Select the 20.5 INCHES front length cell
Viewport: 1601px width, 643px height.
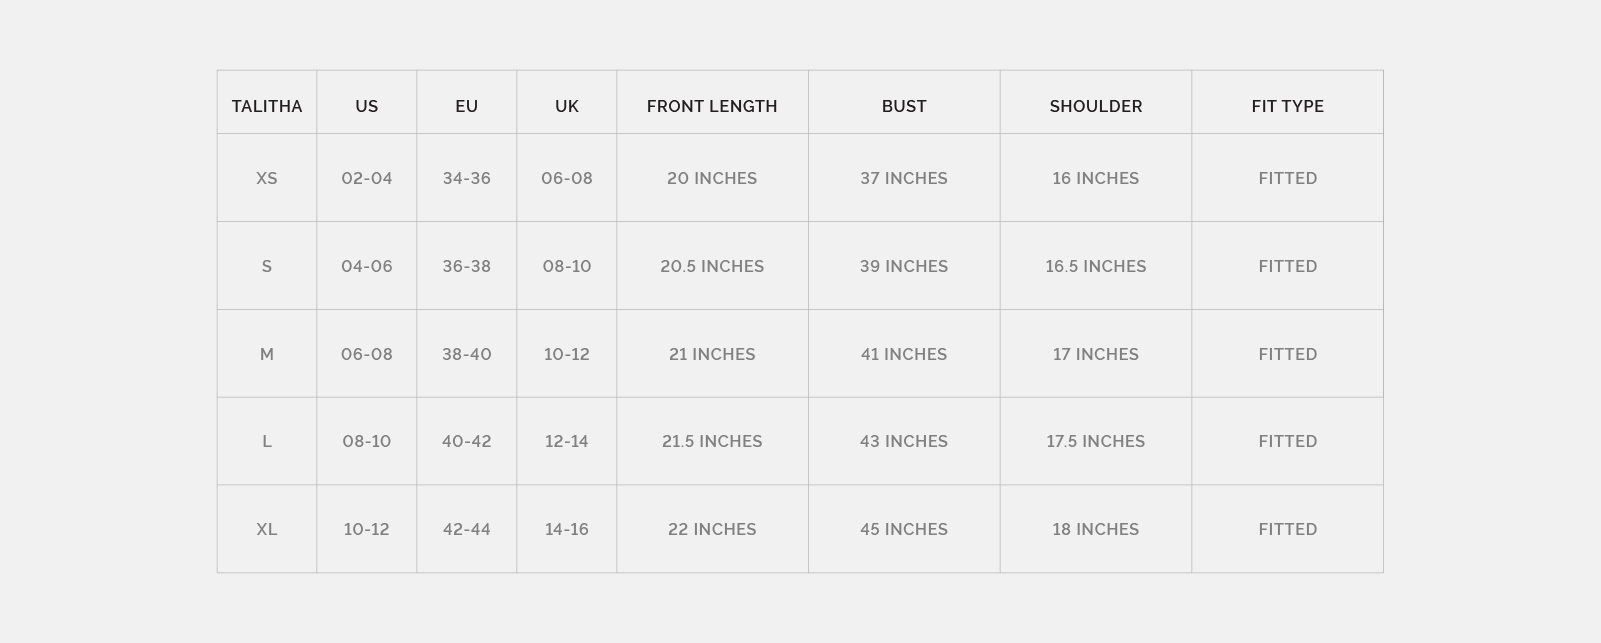[x=712, y=266]
